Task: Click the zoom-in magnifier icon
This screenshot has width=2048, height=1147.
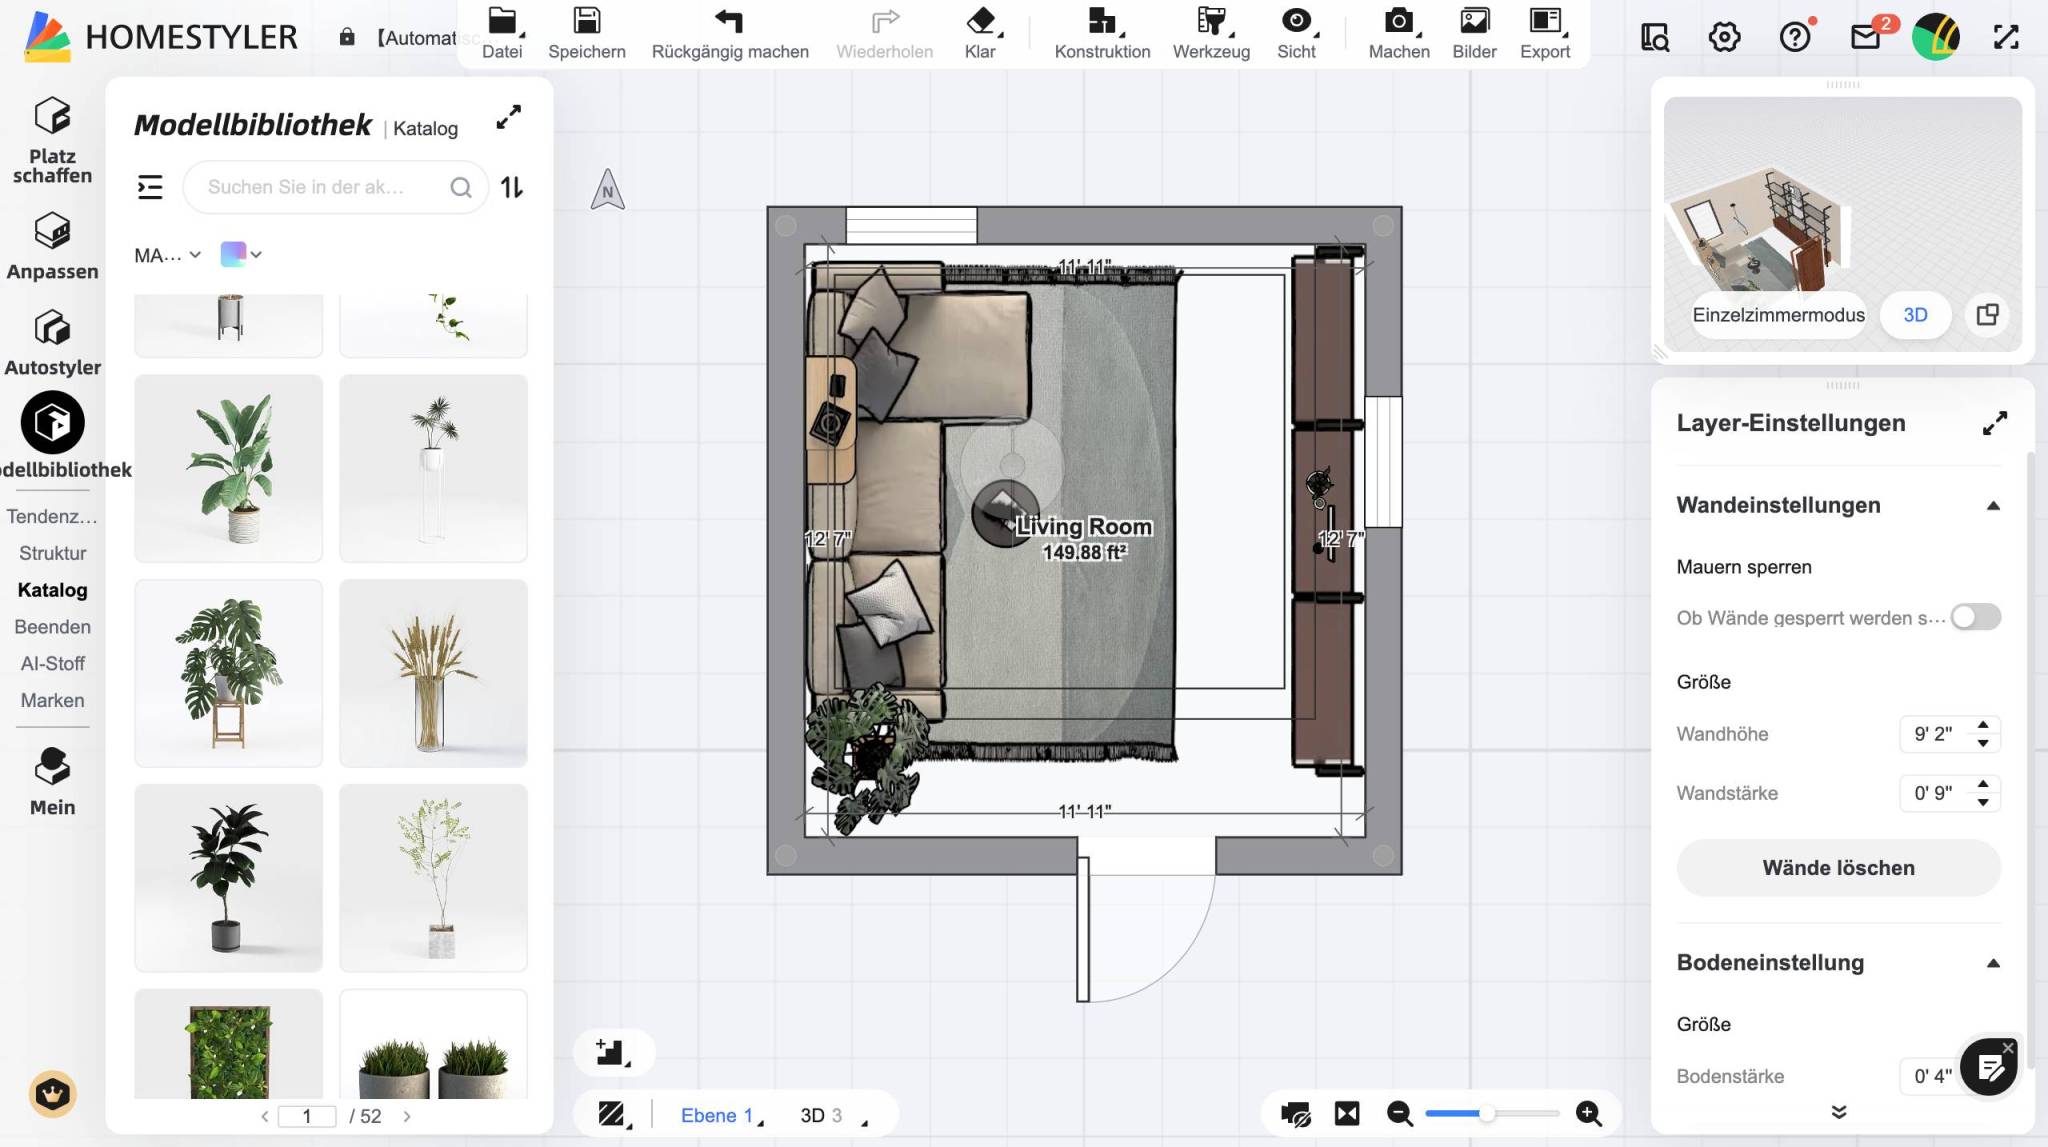Action: pyautogui.click(x=1589, y=1113)
